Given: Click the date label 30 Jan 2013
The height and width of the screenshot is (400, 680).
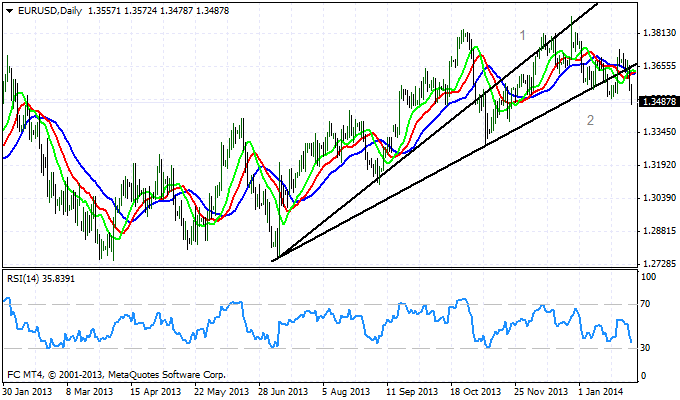Looking at the screenshot, I should (27, 392).
